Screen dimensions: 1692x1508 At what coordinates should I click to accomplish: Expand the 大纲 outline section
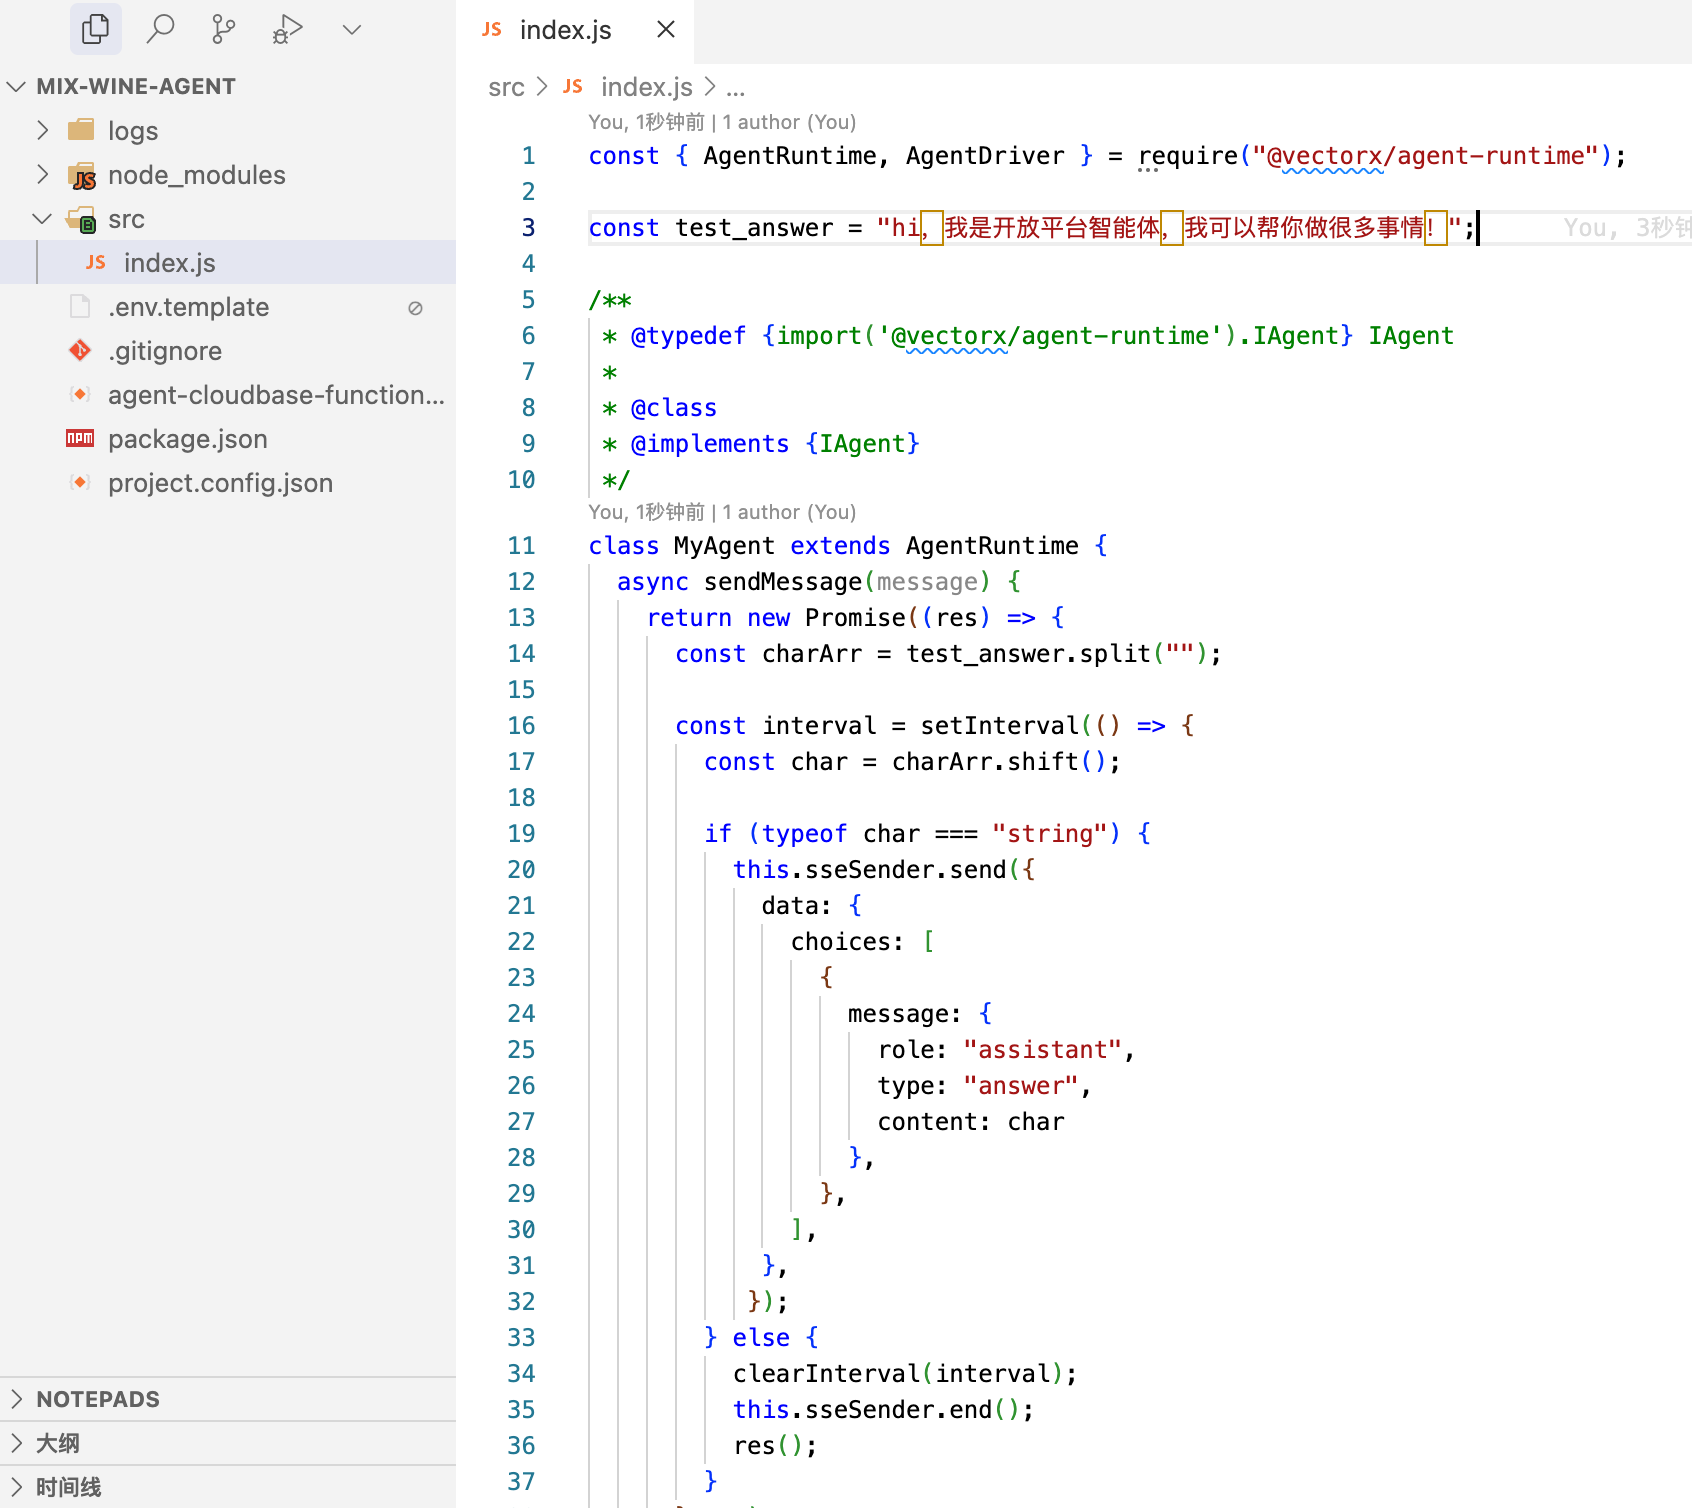pos(228,1443)
